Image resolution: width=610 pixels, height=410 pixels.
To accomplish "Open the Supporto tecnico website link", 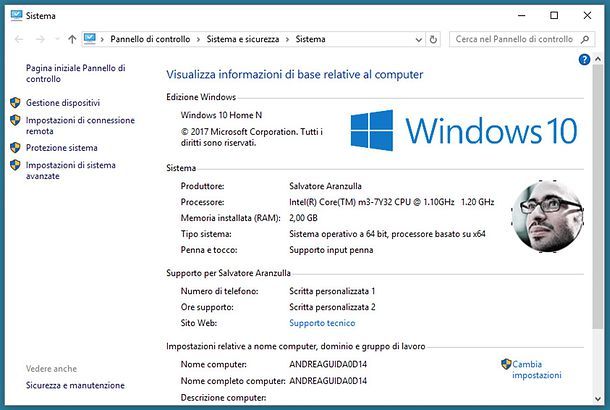I will [322, 323].
